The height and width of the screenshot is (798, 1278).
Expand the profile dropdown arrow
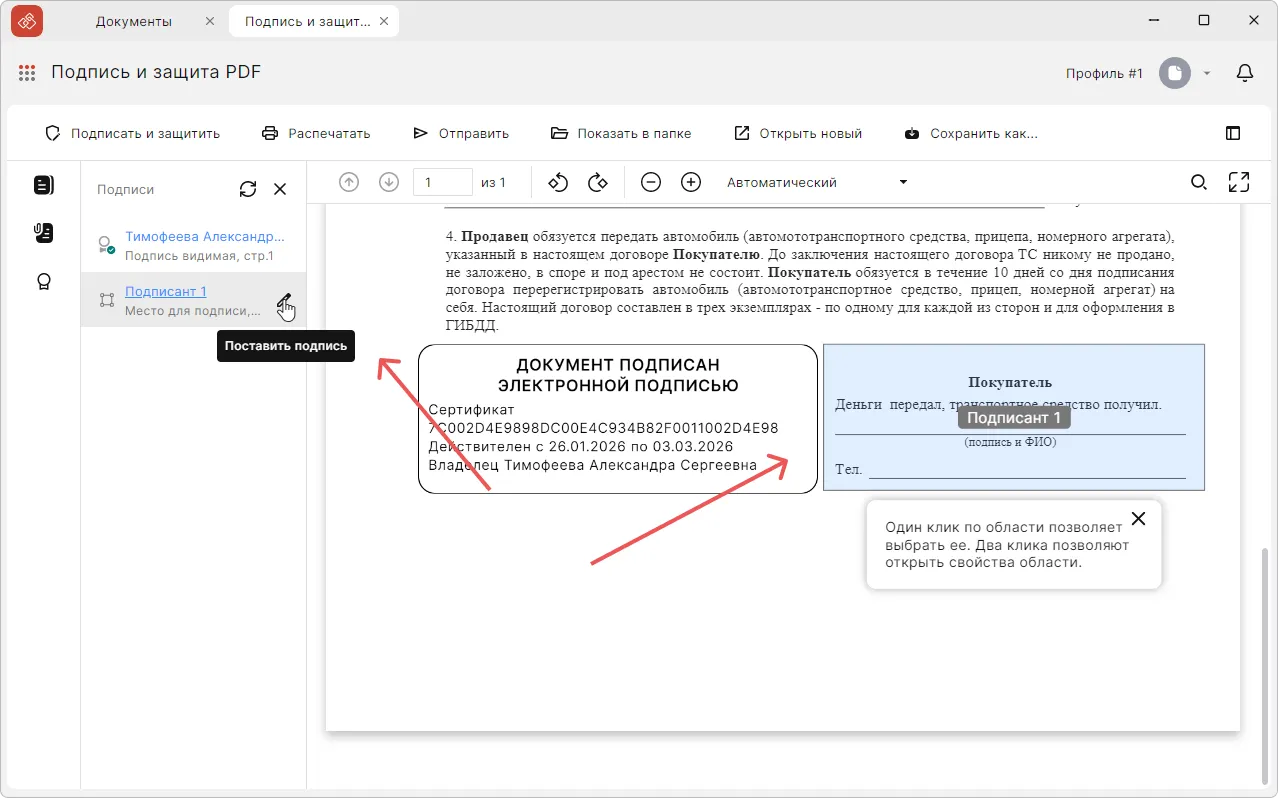[1207, 73]
